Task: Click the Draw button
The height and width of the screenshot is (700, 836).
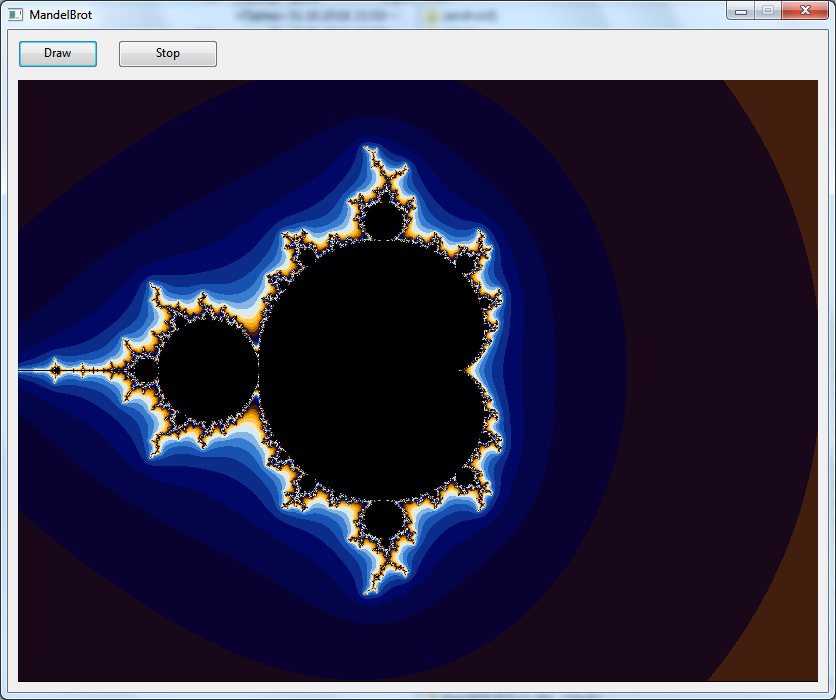Action: (57, 54)
